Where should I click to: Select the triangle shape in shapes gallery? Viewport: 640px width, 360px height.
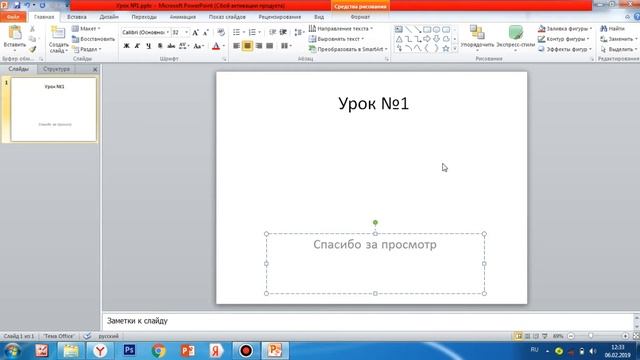tap(399, 39)
